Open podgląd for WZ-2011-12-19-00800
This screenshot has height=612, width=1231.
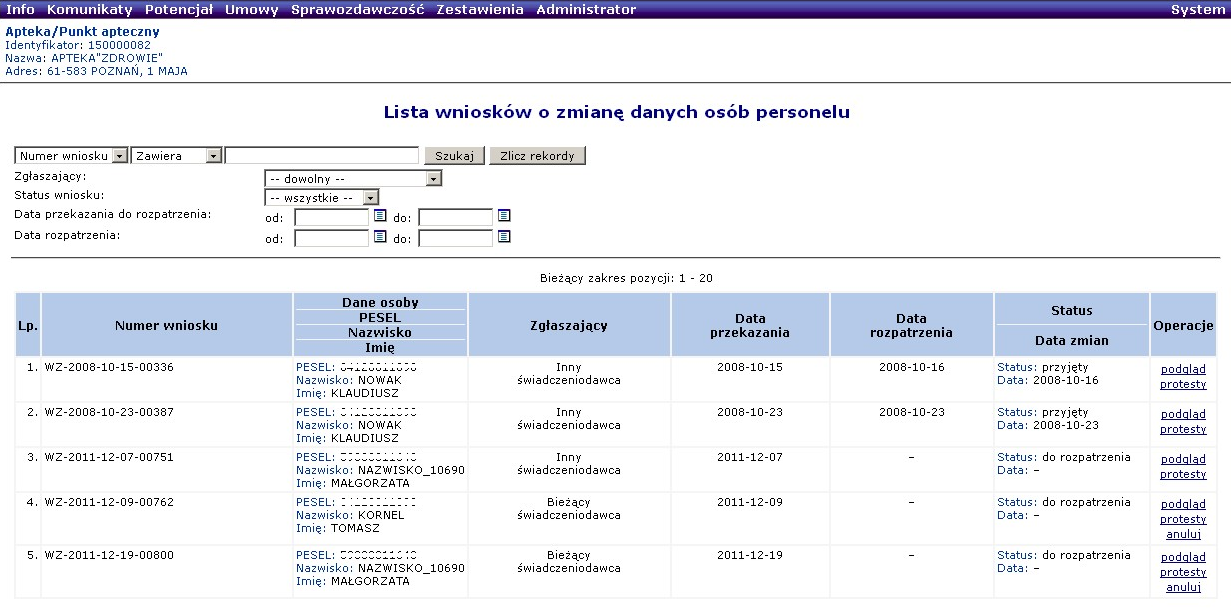click(1183, 557)
